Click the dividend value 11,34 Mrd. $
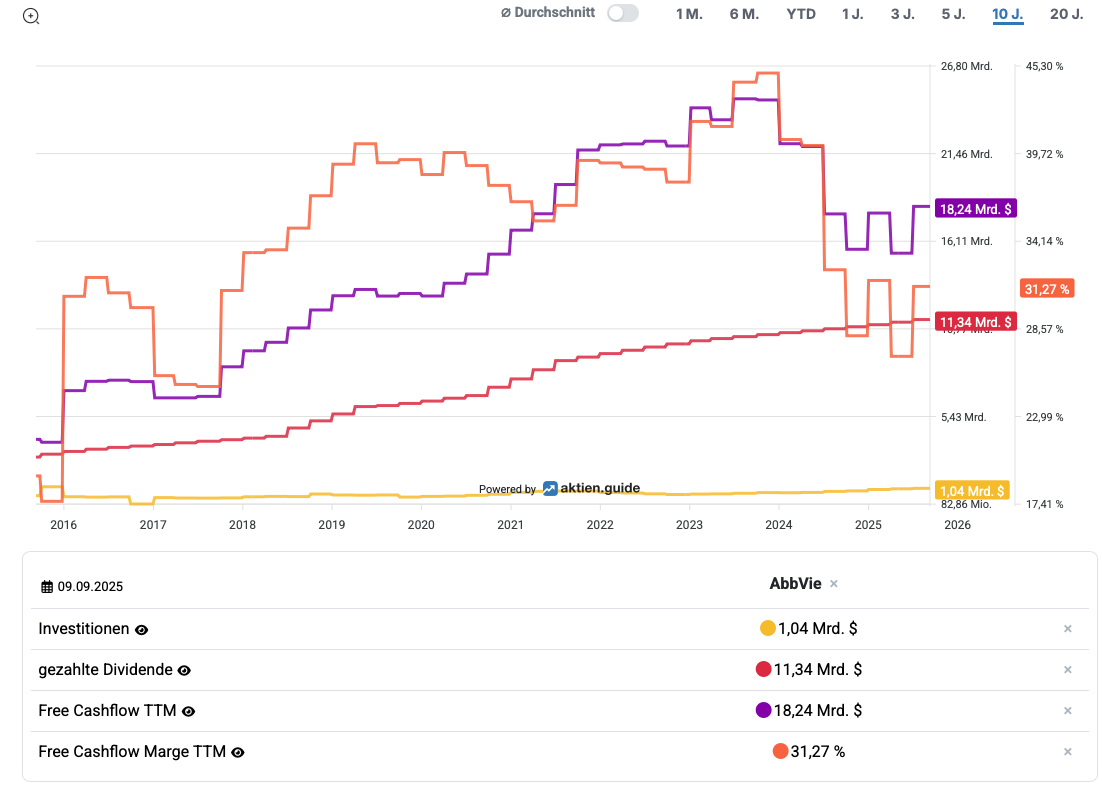This screenshot has height=792, width=1102. [817, 669]
